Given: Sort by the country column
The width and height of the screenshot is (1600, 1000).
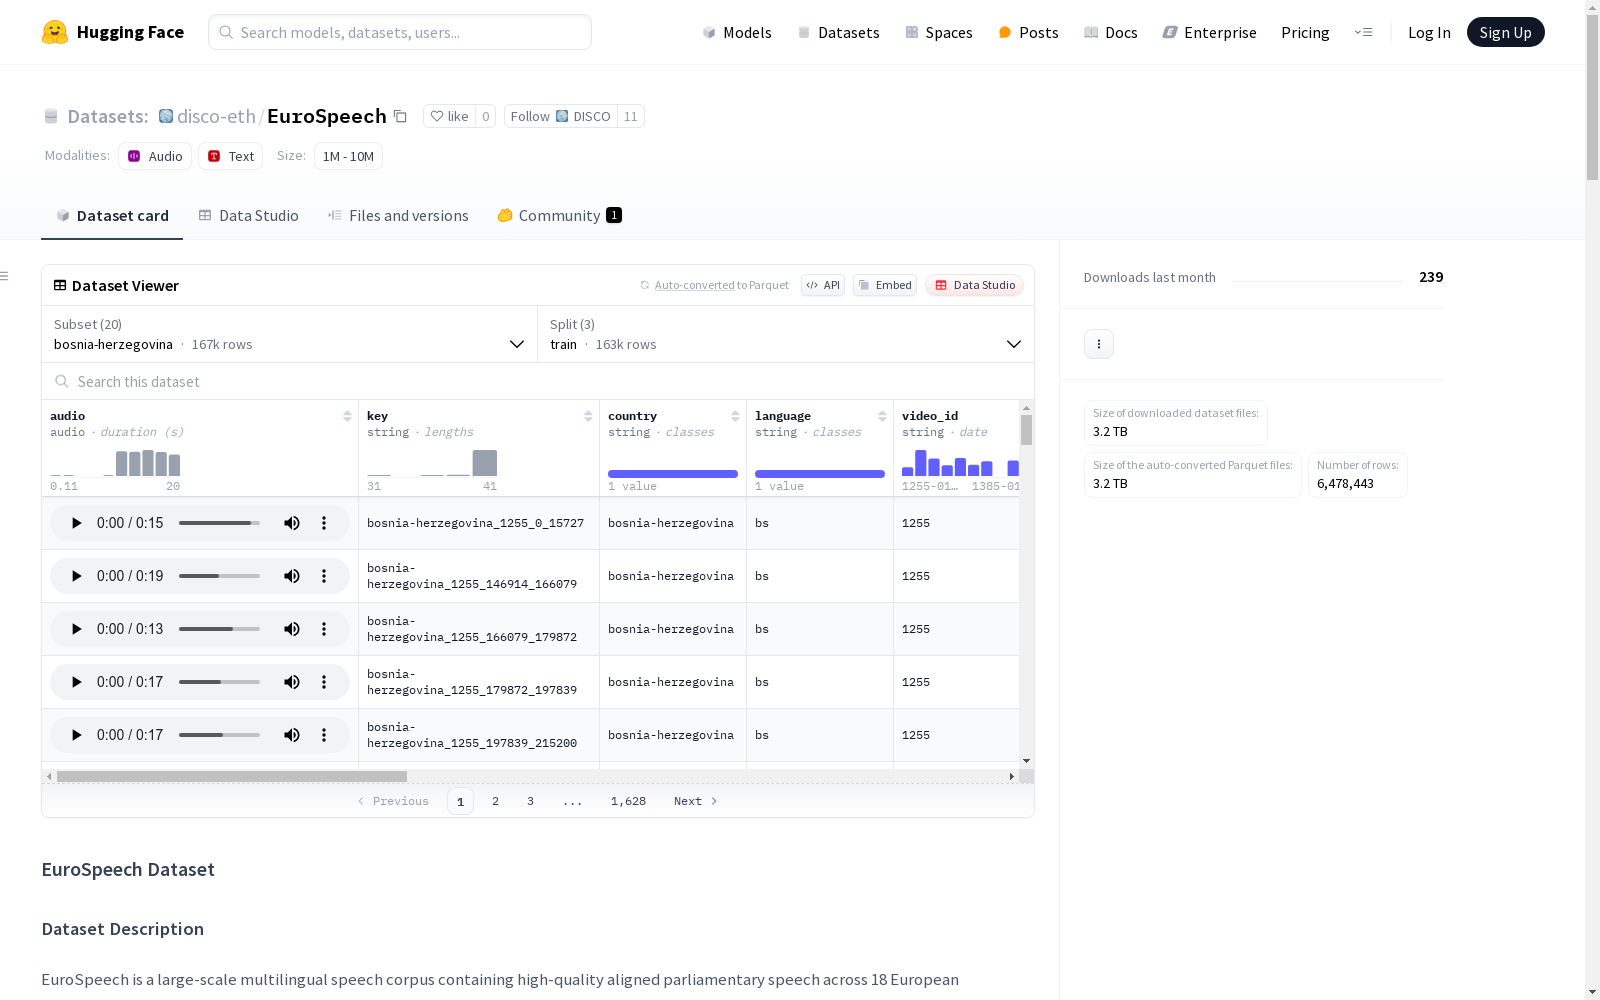Looking at the screenshot, I should point(735,416).
